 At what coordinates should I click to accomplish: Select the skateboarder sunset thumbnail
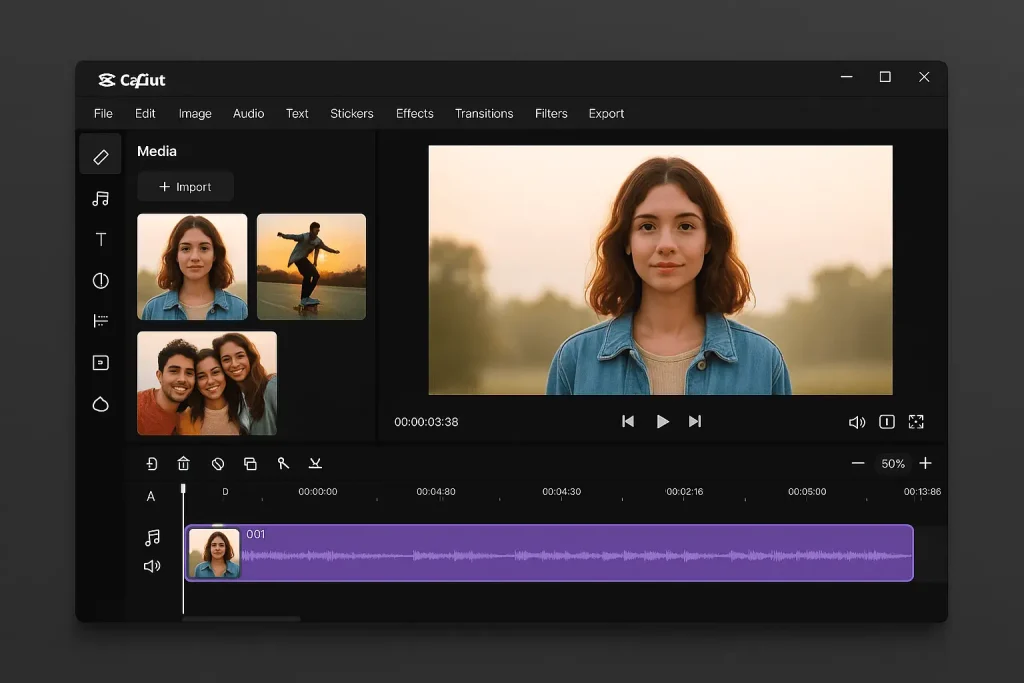311,266
